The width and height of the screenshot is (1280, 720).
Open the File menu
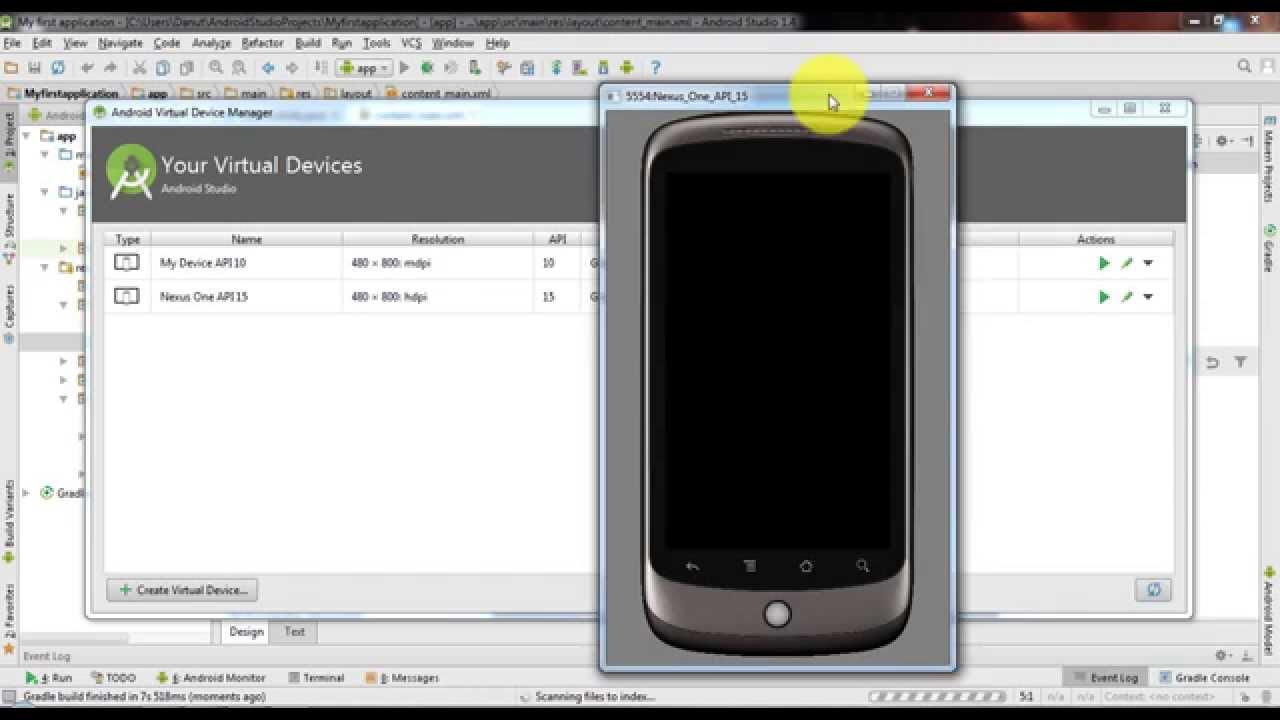pyautogui.click(x=12, y=43)
